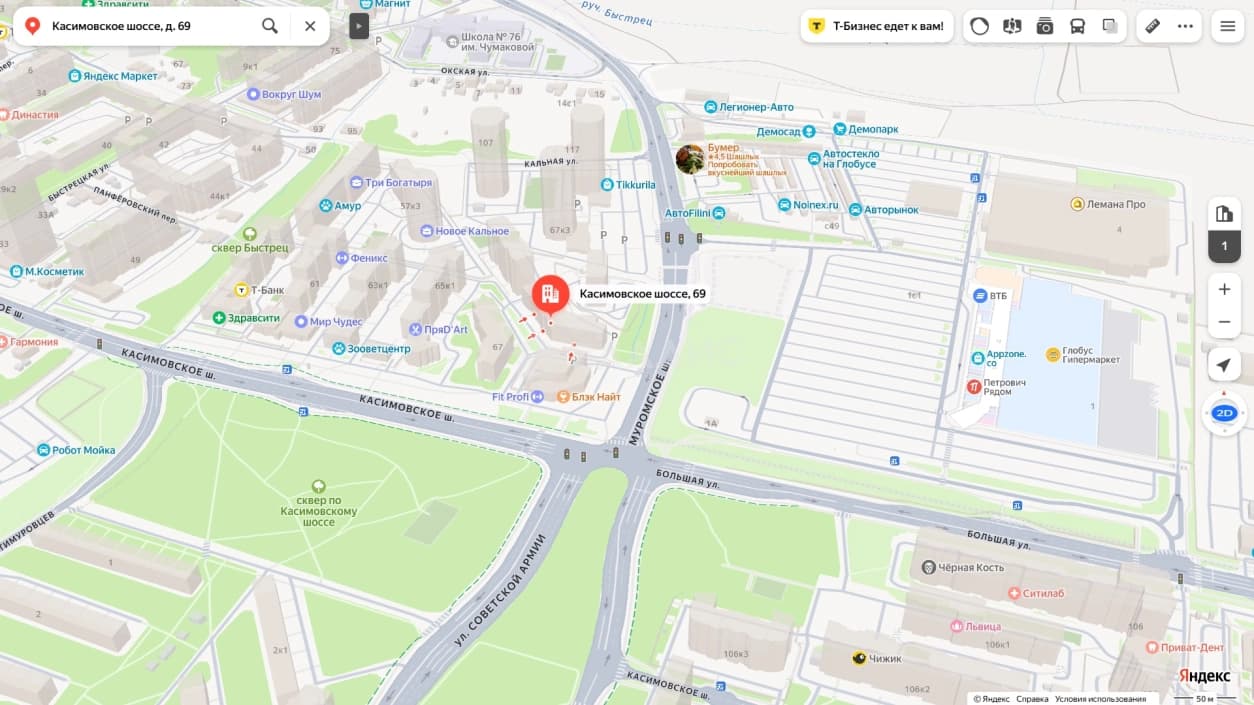Toggle the photos layer camera icon
Image resolution: width=1254 pixels, height=705 pixels.
pos(1045,26)
